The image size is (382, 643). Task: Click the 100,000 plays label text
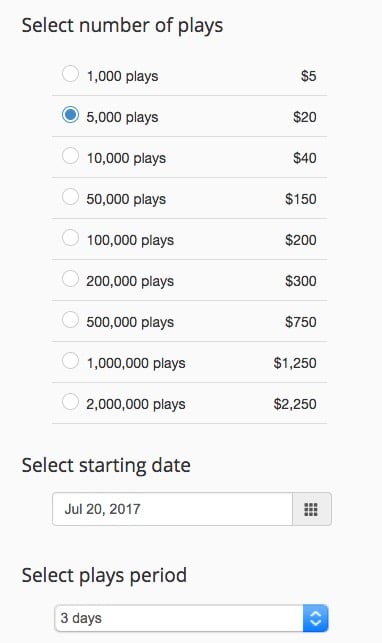pyautogui.click(x=130, y=240)
